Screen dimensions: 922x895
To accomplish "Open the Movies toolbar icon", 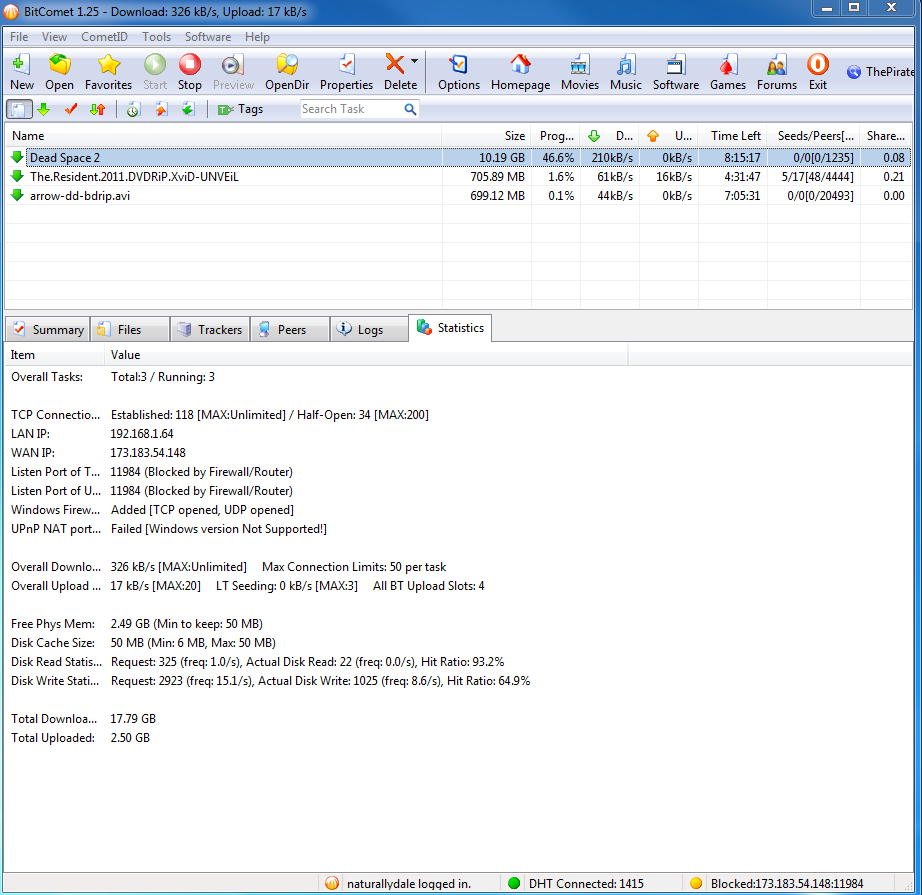I will coord(580,65).
